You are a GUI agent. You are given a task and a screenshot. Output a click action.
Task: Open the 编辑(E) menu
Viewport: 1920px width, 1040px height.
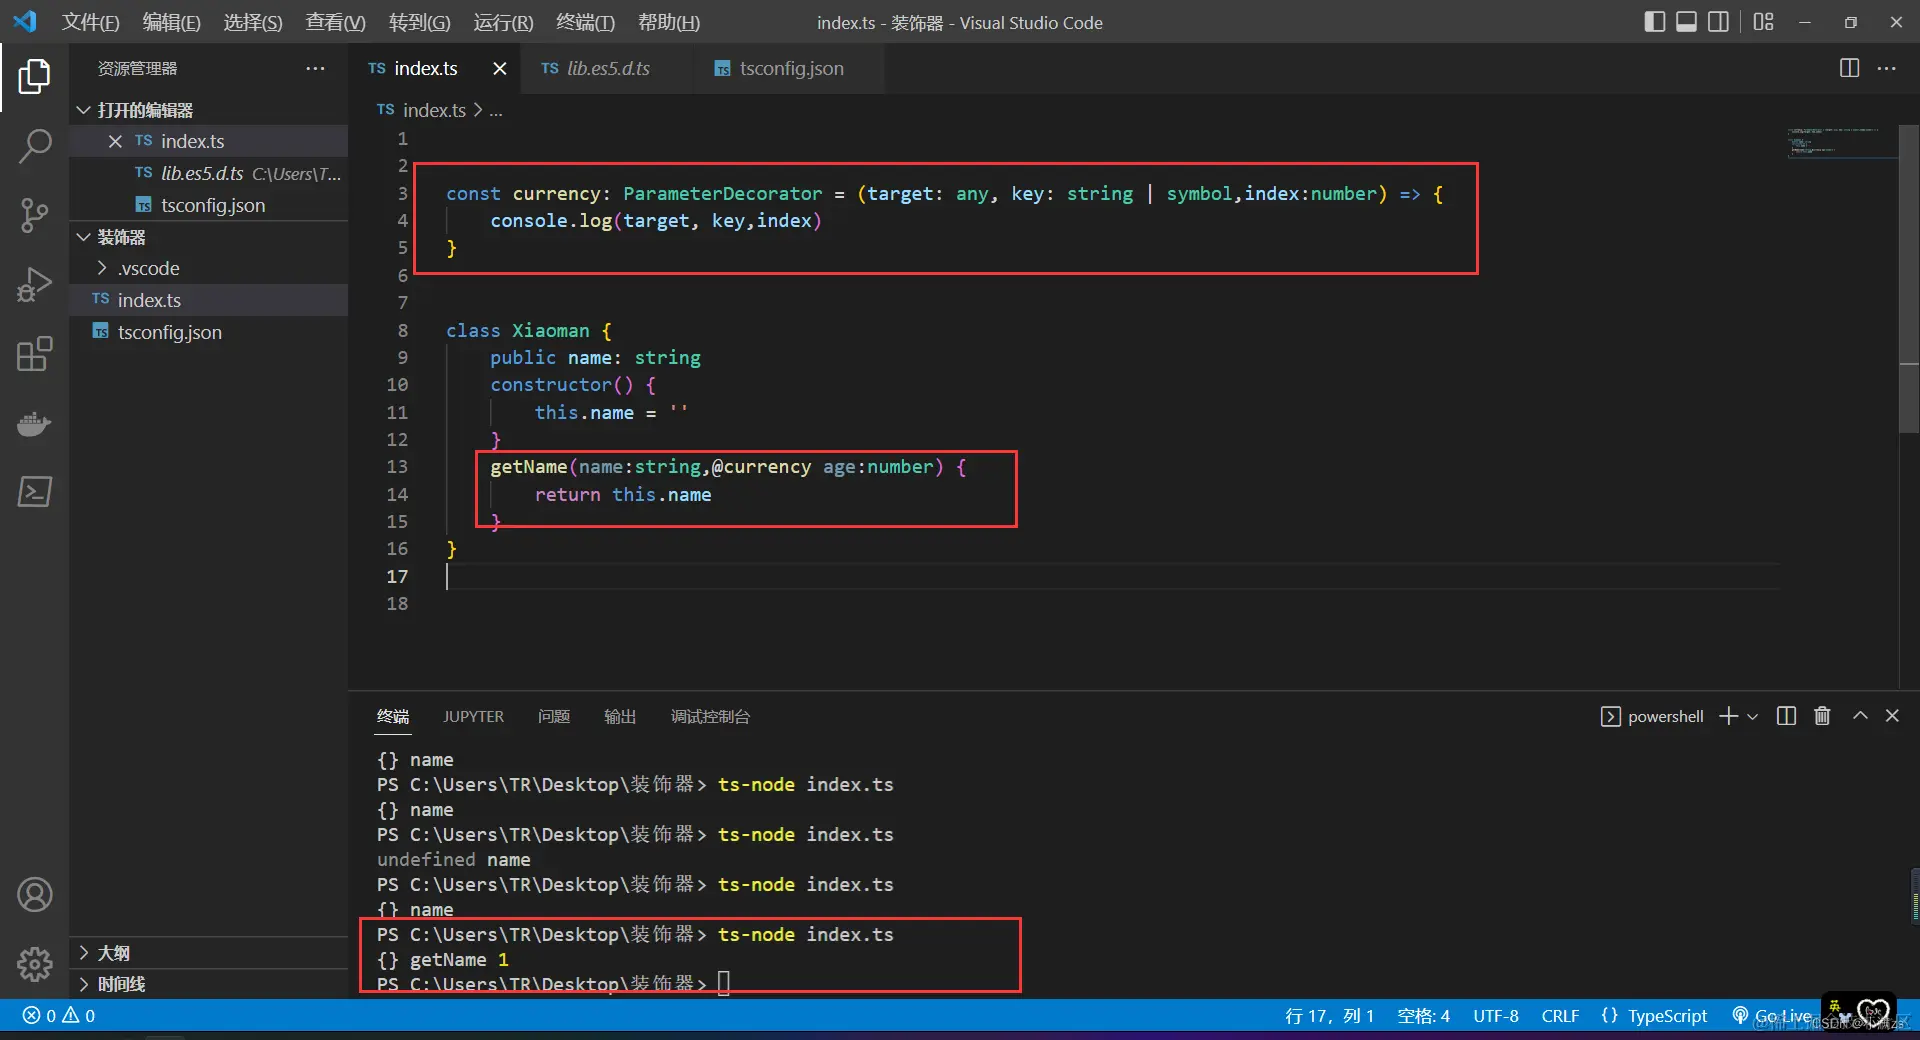(172, 22)
